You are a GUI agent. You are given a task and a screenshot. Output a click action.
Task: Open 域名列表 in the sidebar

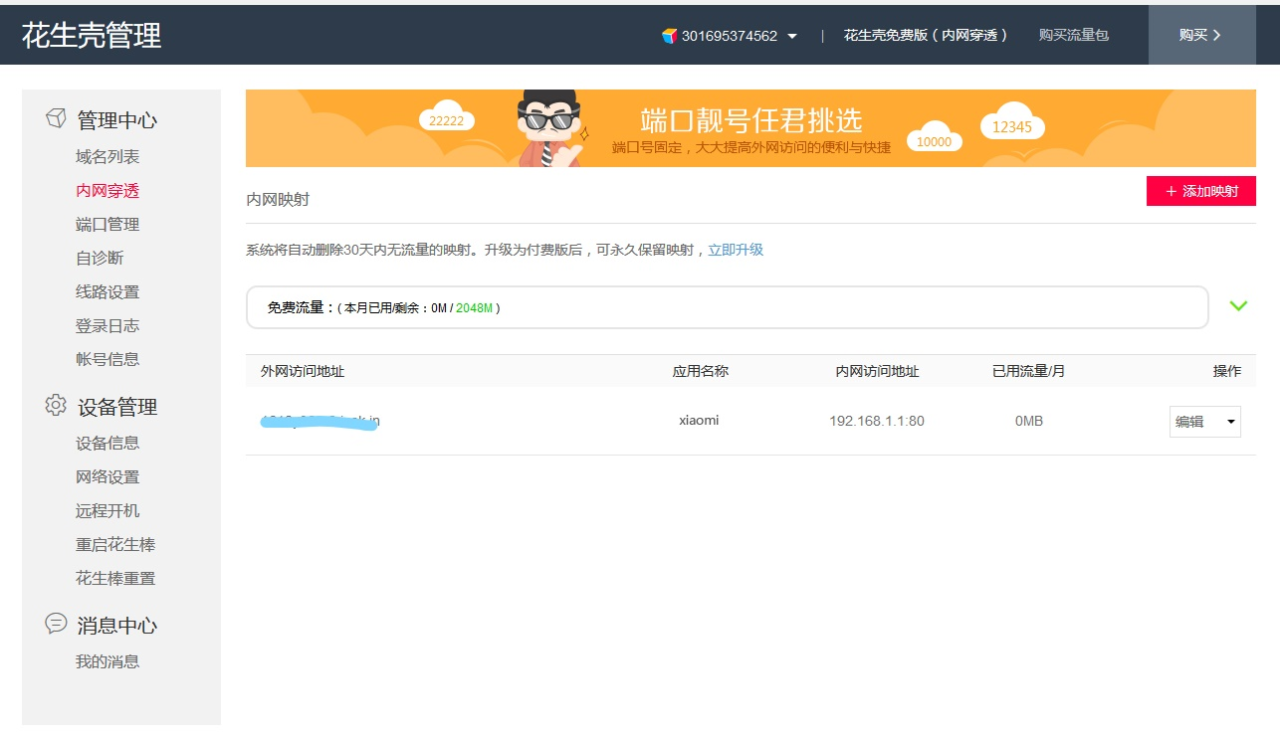(107, 156)
